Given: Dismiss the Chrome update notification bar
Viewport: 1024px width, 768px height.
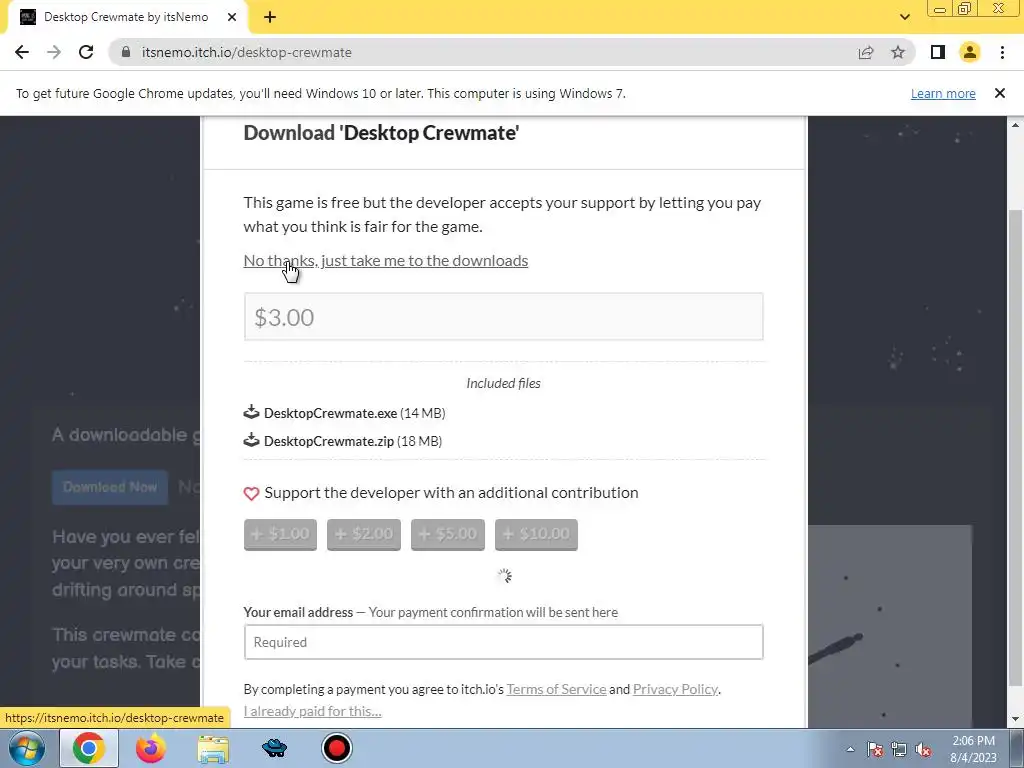Looking at the screenshot, I should coord(1000,93).
